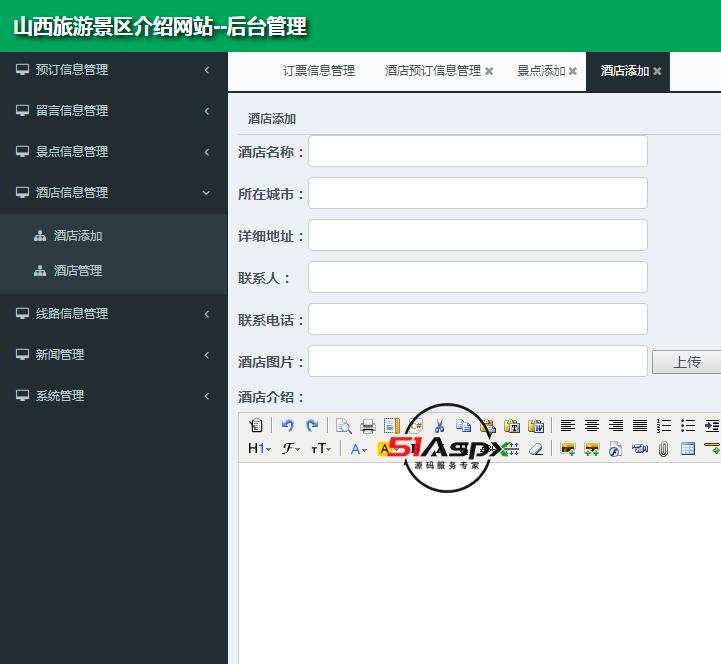
Task: Expand 留言信息管理 menu chevron
Action: tap(207, 111)
